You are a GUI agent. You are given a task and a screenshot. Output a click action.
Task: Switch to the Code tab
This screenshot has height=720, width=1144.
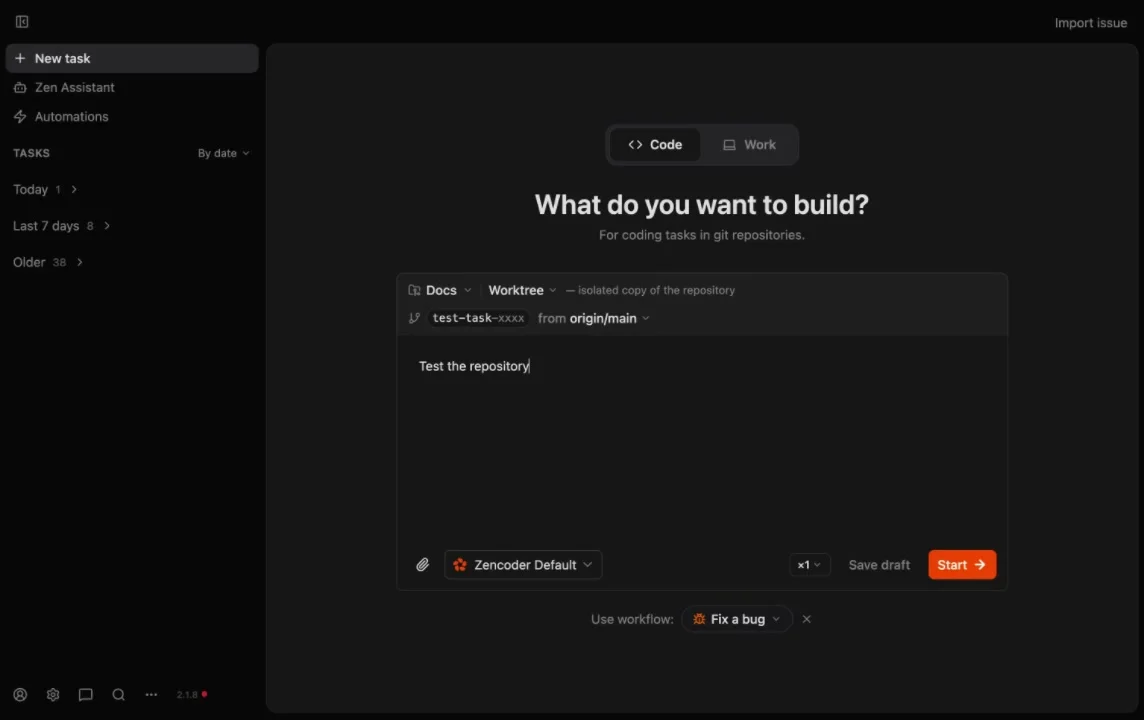click(x=655, y=144)
